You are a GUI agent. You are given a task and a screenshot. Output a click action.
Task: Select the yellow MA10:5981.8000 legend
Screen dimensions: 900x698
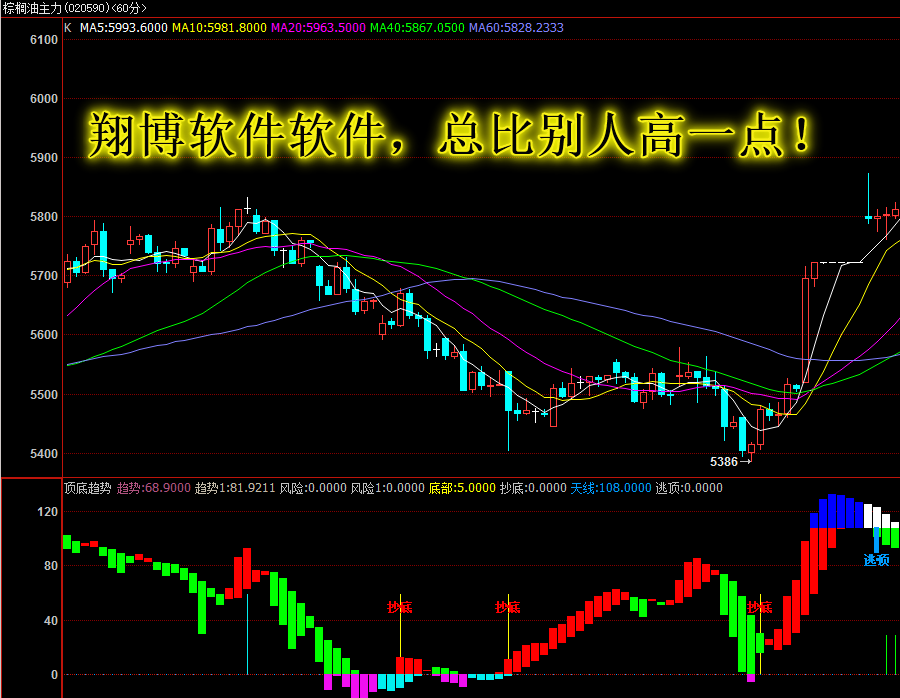coord(219,28)
